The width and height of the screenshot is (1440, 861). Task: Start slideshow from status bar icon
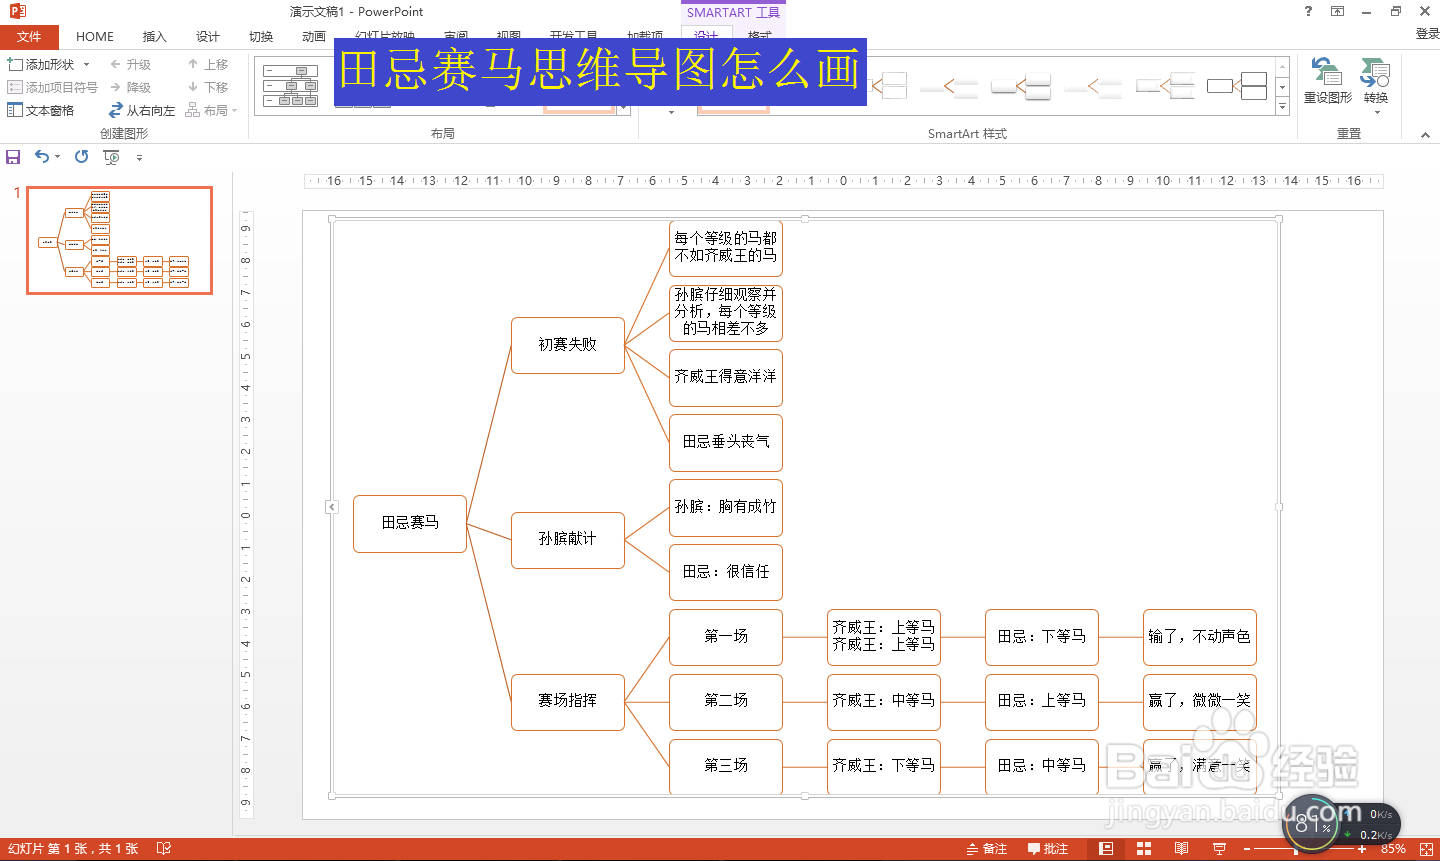1219,848
